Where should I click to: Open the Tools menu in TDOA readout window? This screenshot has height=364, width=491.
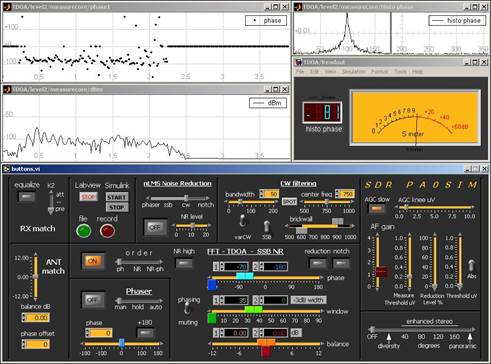[400, 71]
